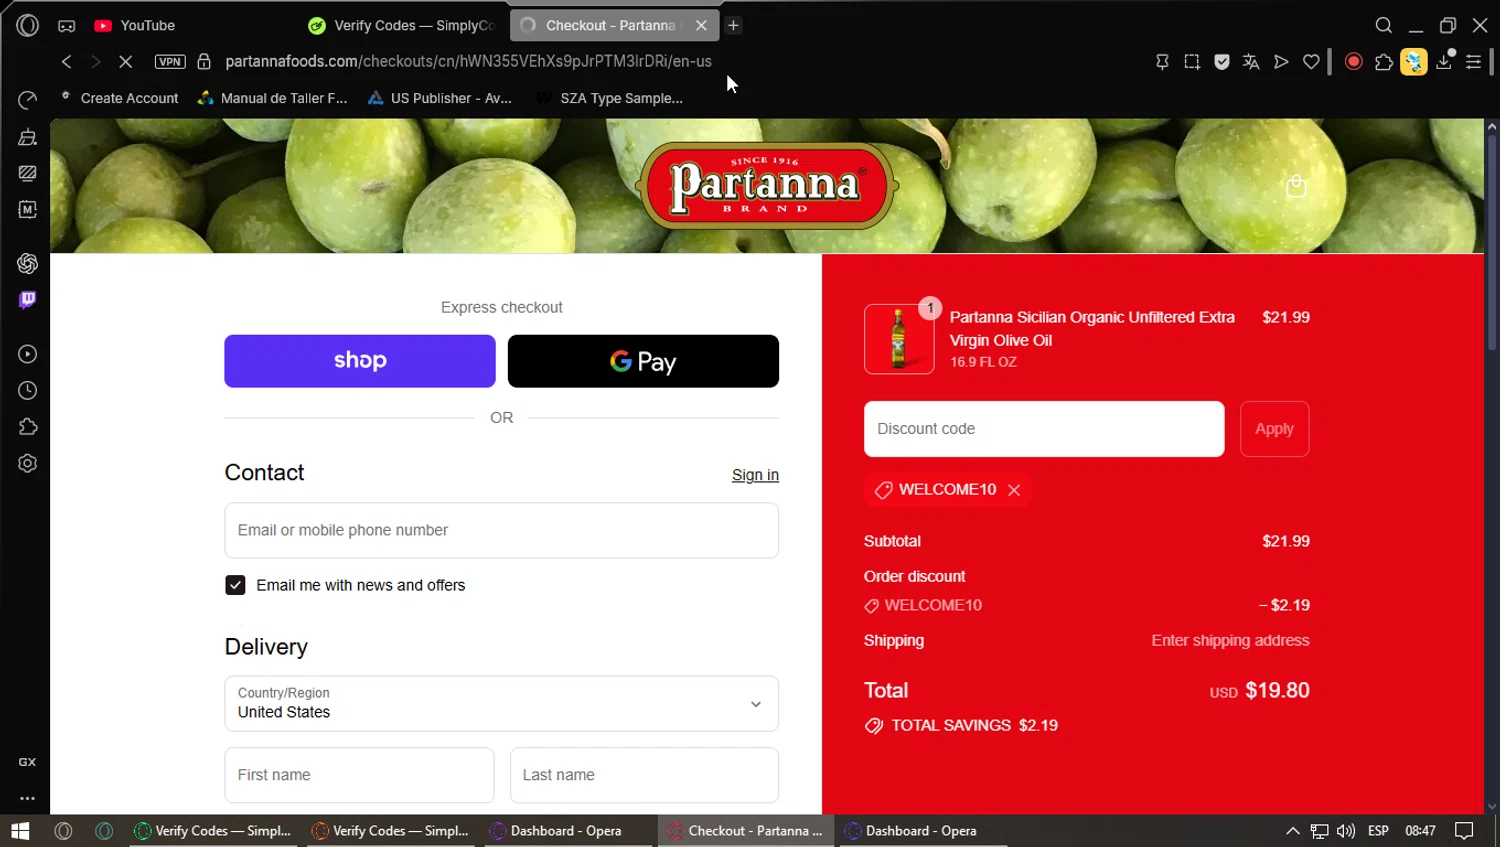Open GX Cleaner in sidebar
1500x847 pixels.
pyautogui.click(x=28, y=137)
